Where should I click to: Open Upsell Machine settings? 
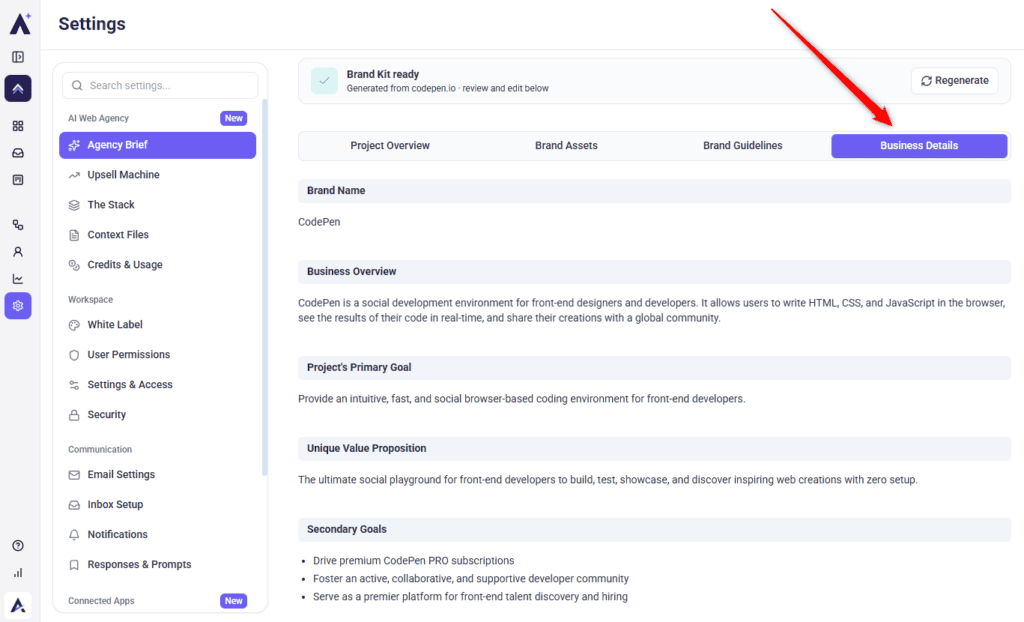157,175
